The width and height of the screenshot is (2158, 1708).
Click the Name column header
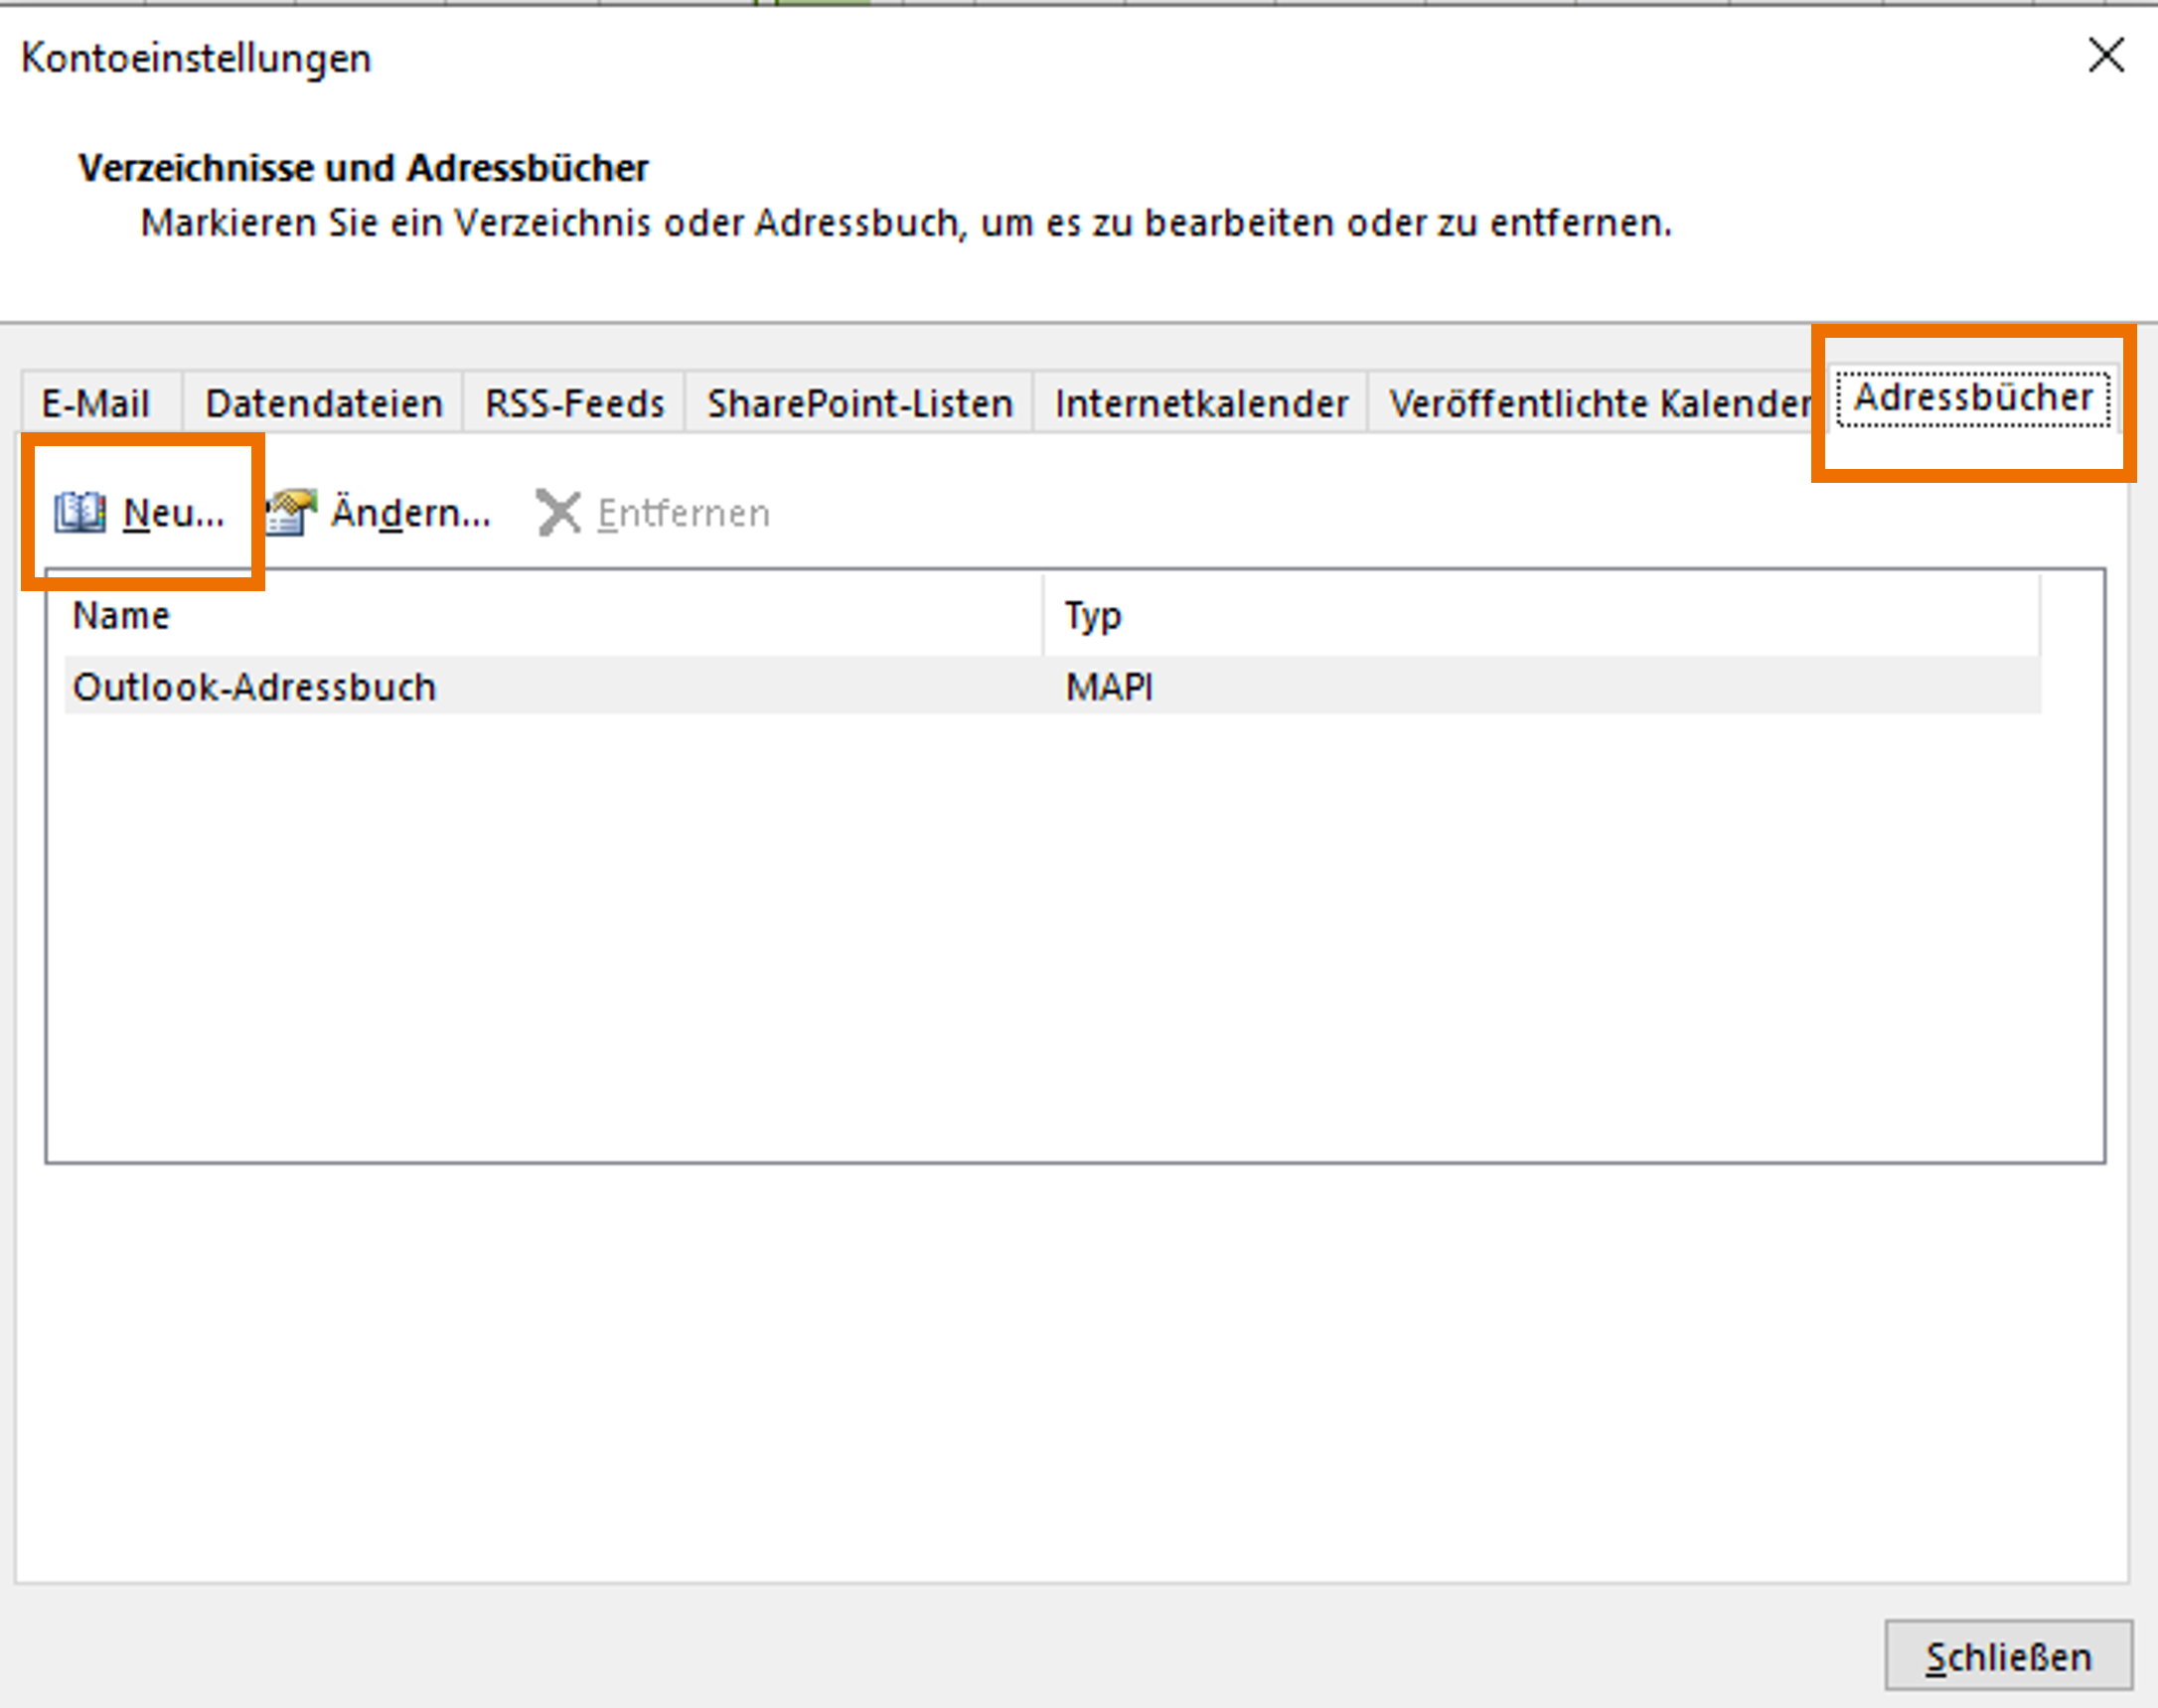click(122, 615)
